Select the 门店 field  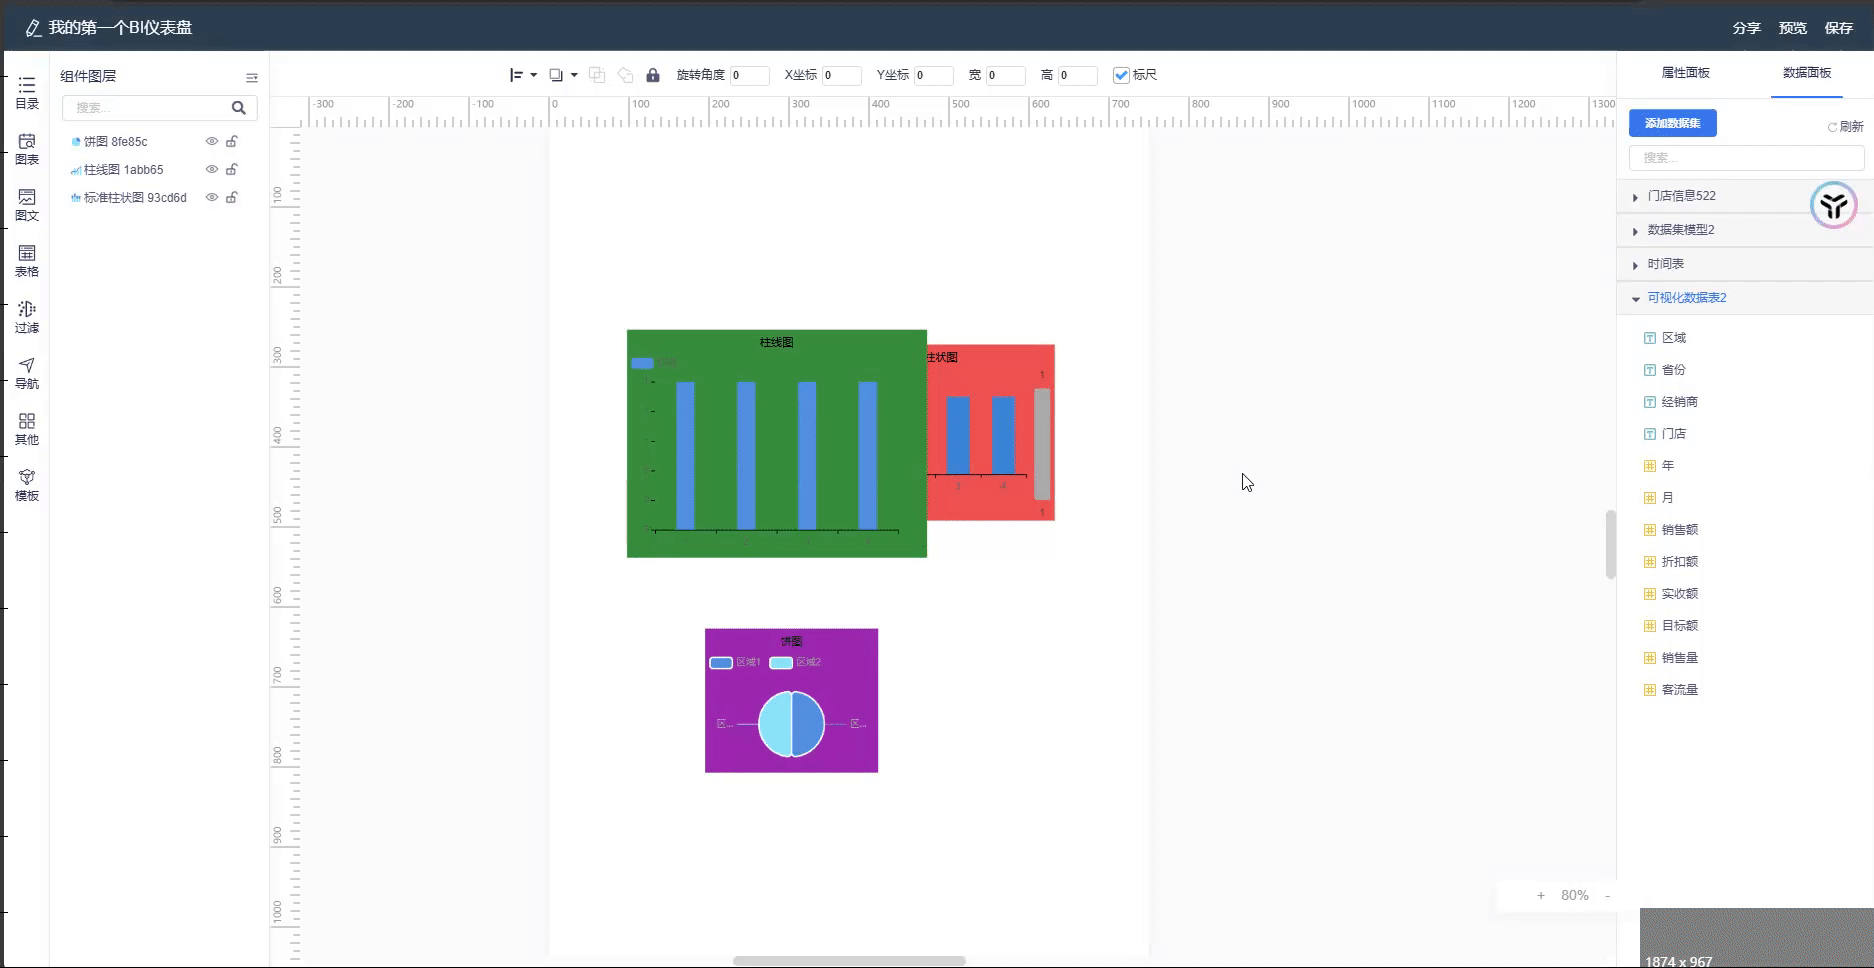point(1673,434)
